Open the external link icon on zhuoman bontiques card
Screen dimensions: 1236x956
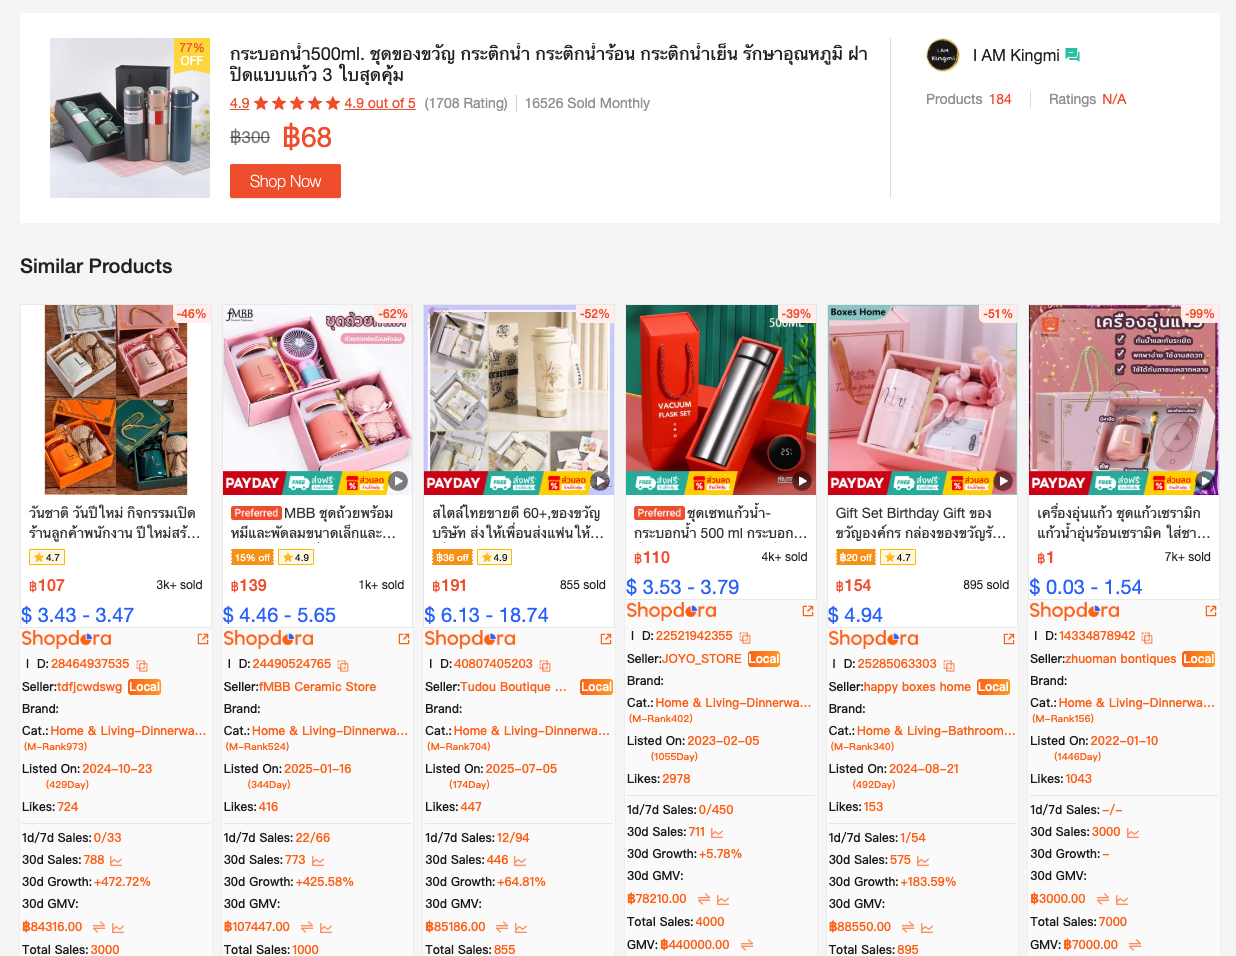(1211, 610)
